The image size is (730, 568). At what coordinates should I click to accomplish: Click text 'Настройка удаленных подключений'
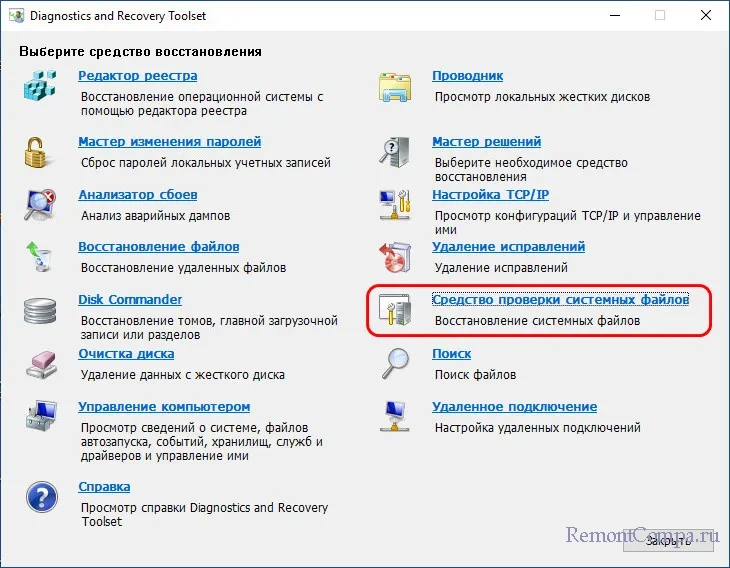click(538, 428)
